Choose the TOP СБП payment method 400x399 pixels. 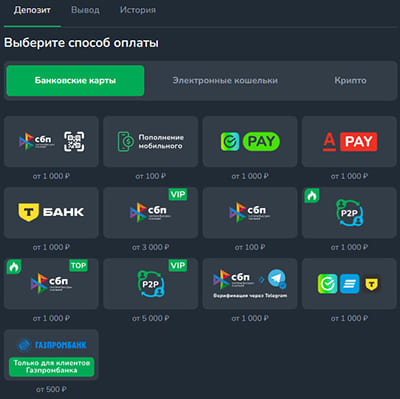[51, 284]
